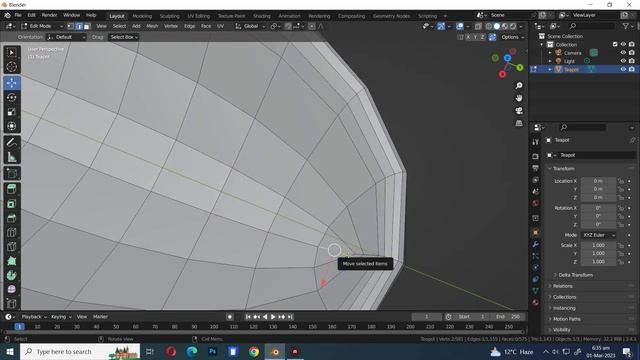Switch to vertex select mode
This screenshot has width=640, height=360.
[x=71, y=26]
